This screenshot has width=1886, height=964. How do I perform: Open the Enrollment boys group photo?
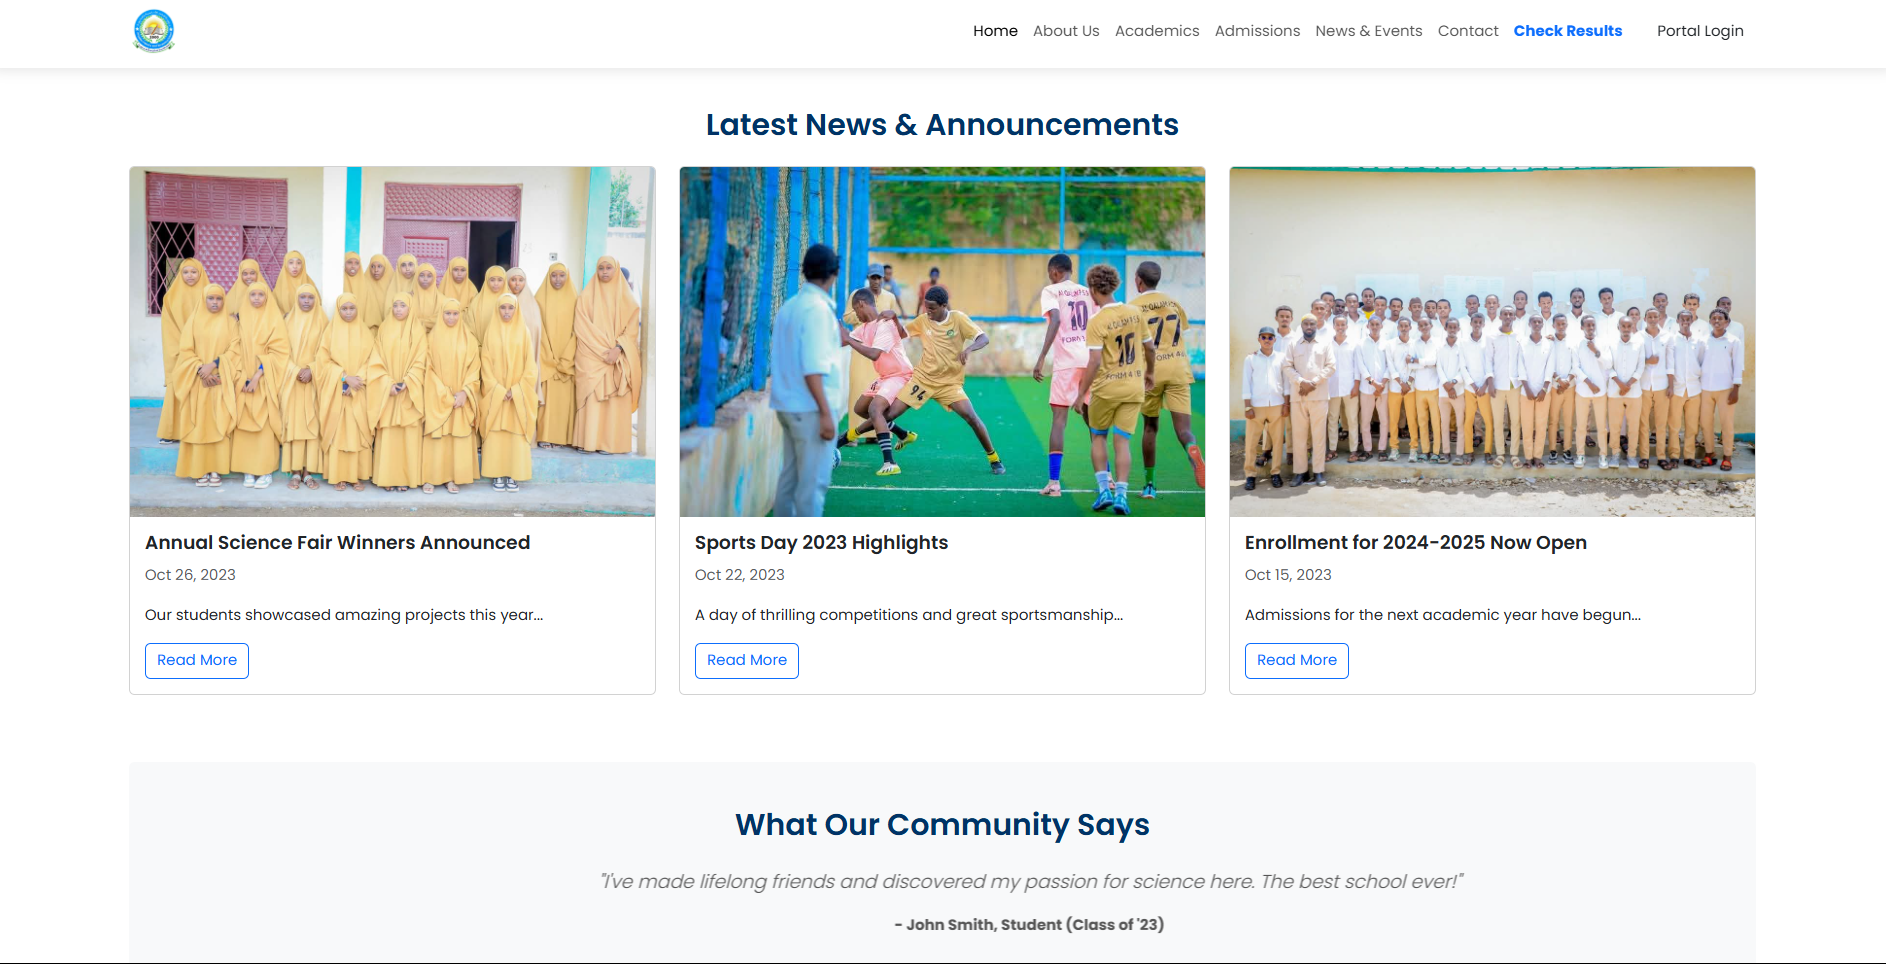1492,341
